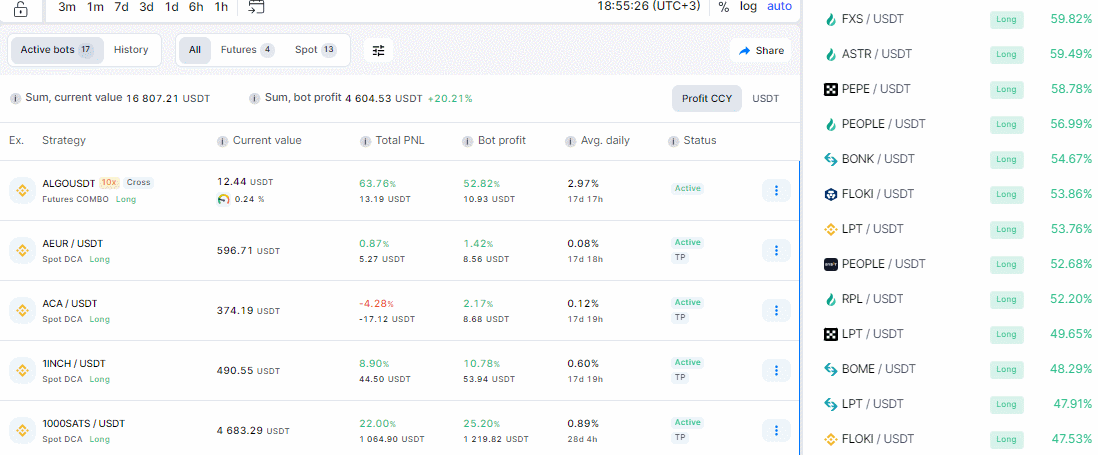Click the info icon beside Total PNL
Viewport: 1098px width, 455px height.
point(365,141)
